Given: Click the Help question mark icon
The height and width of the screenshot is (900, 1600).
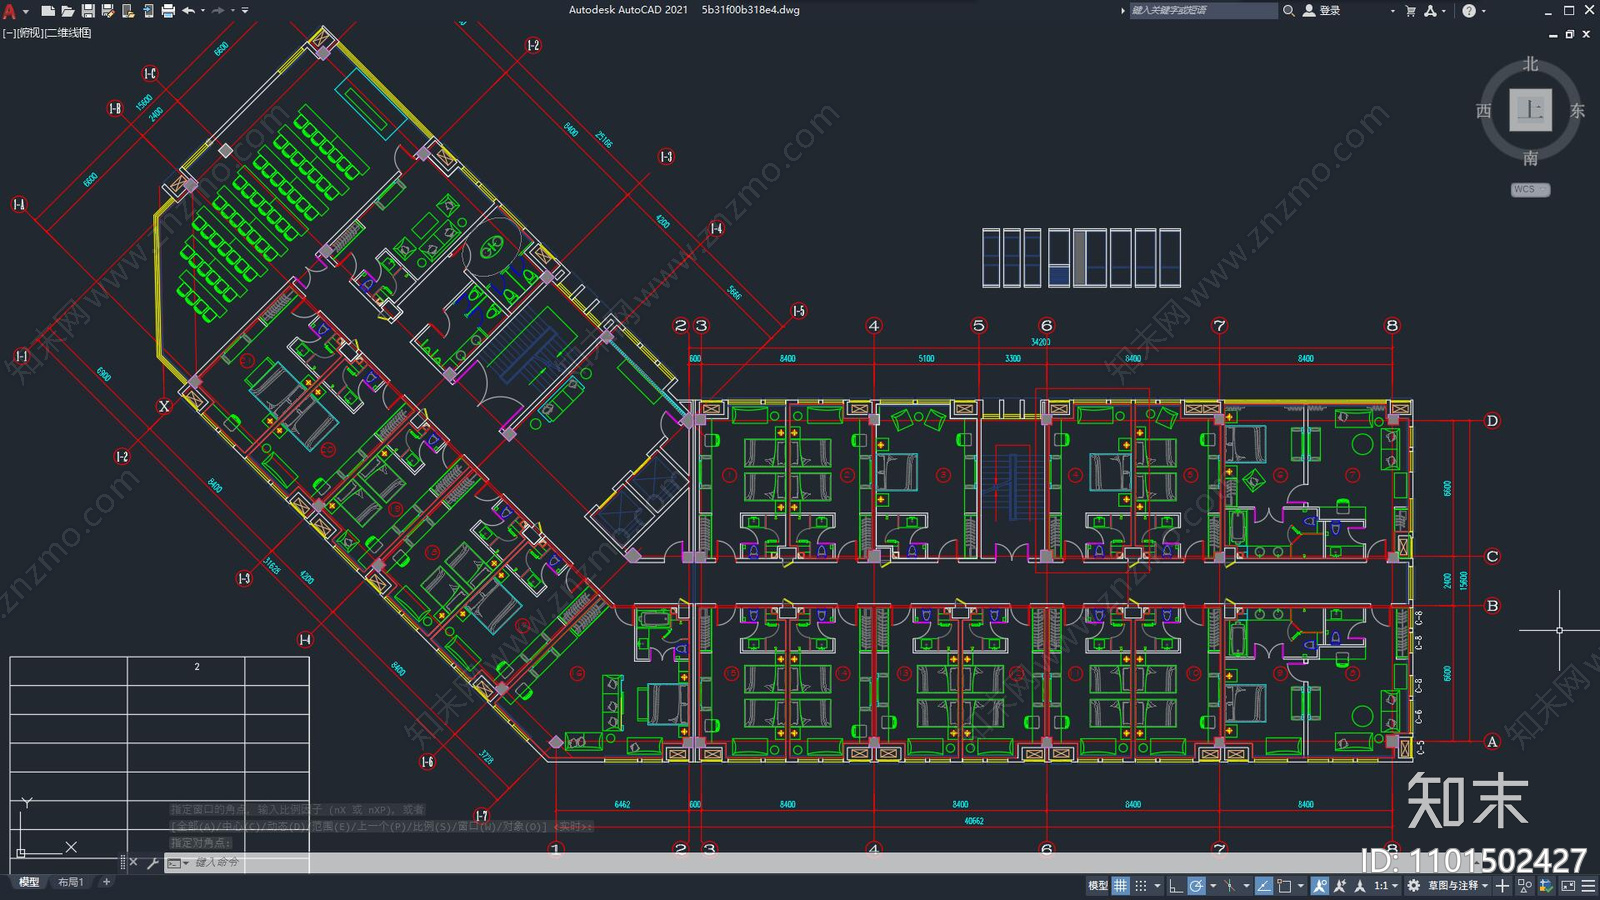Looking at the screenshot, I should (1468, 11).
